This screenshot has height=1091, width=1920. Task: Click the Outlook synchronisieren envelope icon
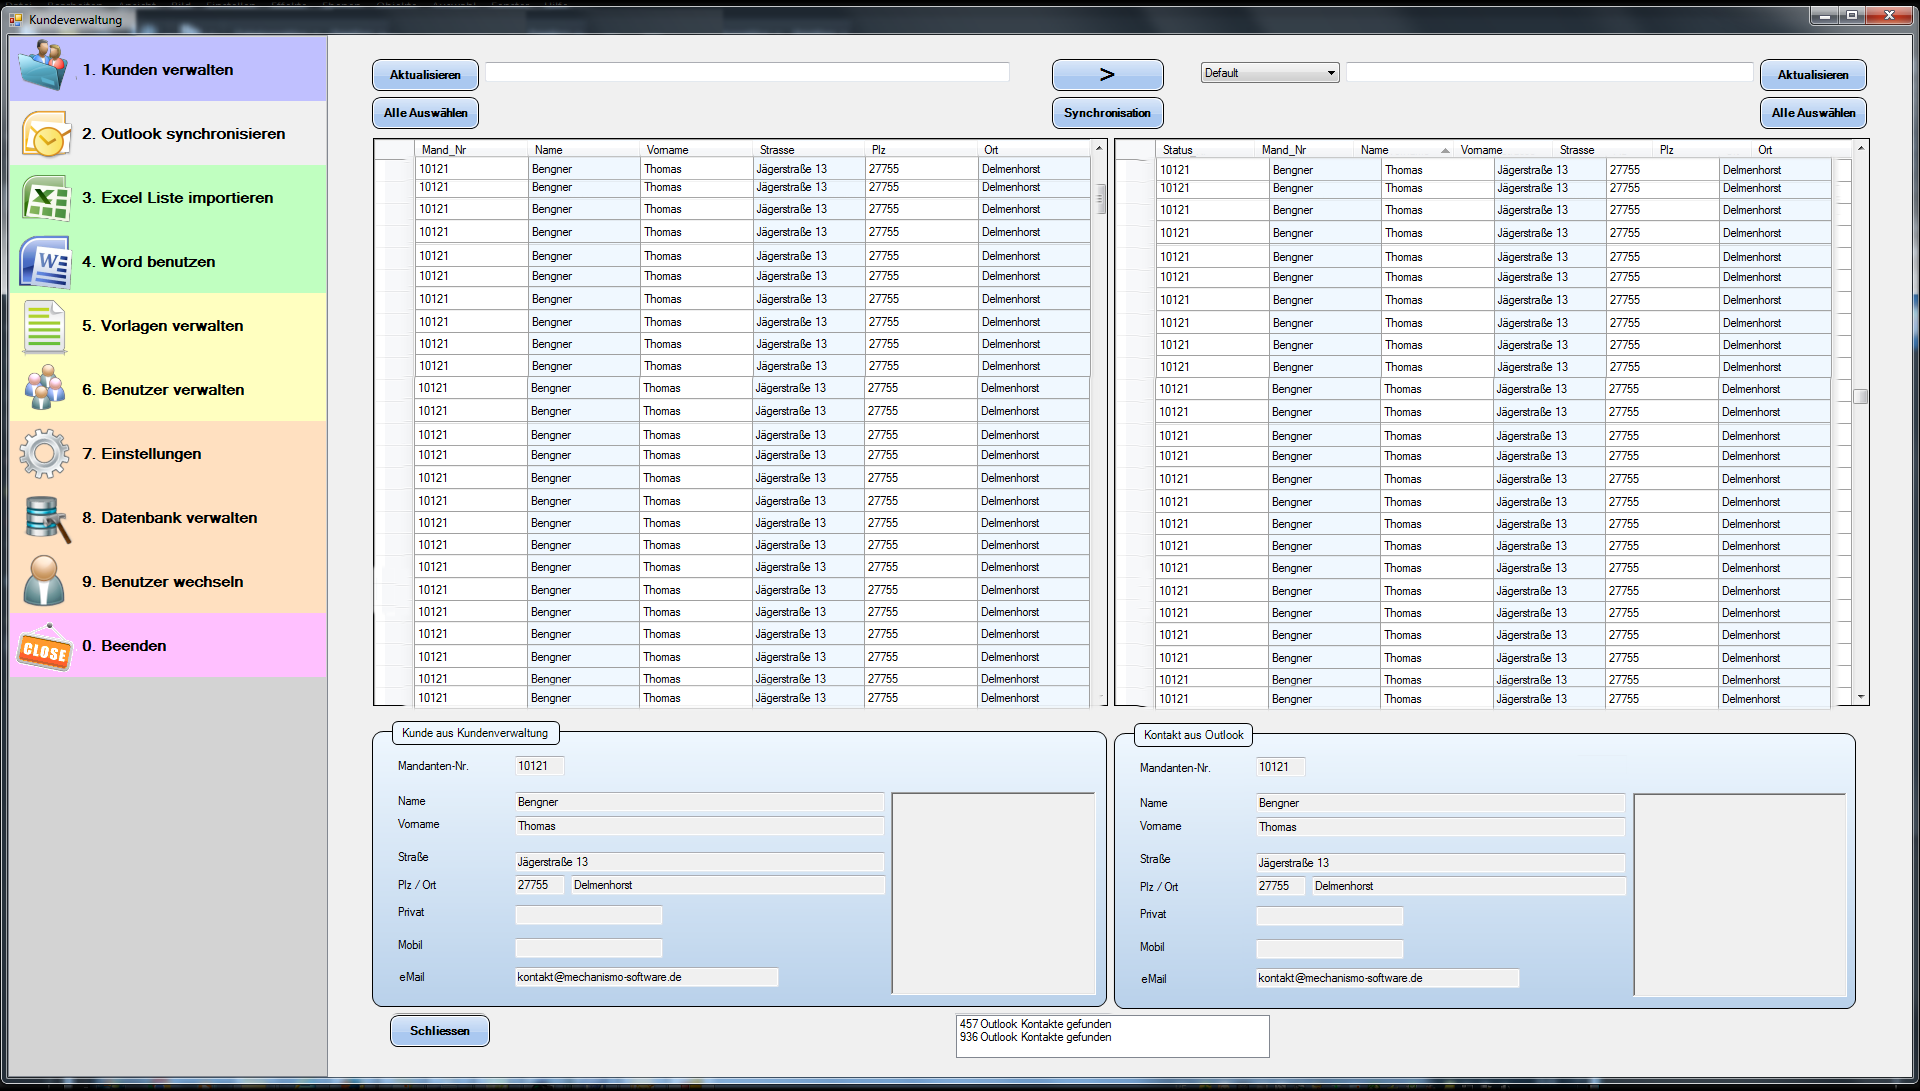pos(45,134)
